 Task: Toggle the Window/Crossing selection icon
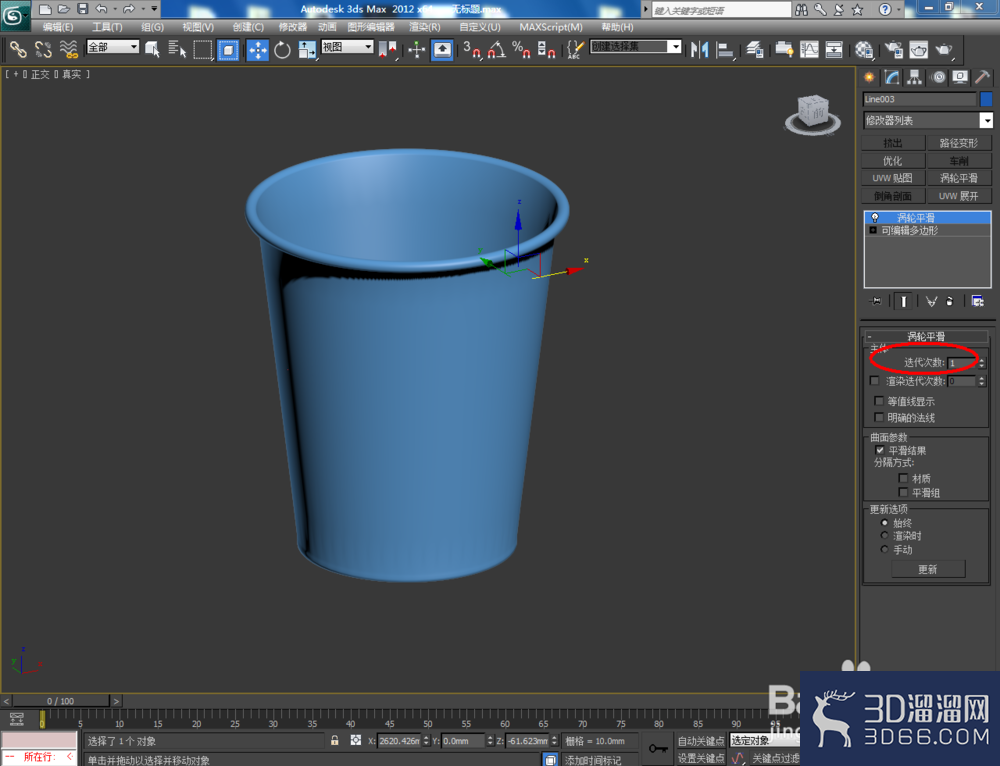[x=228, y=50]
